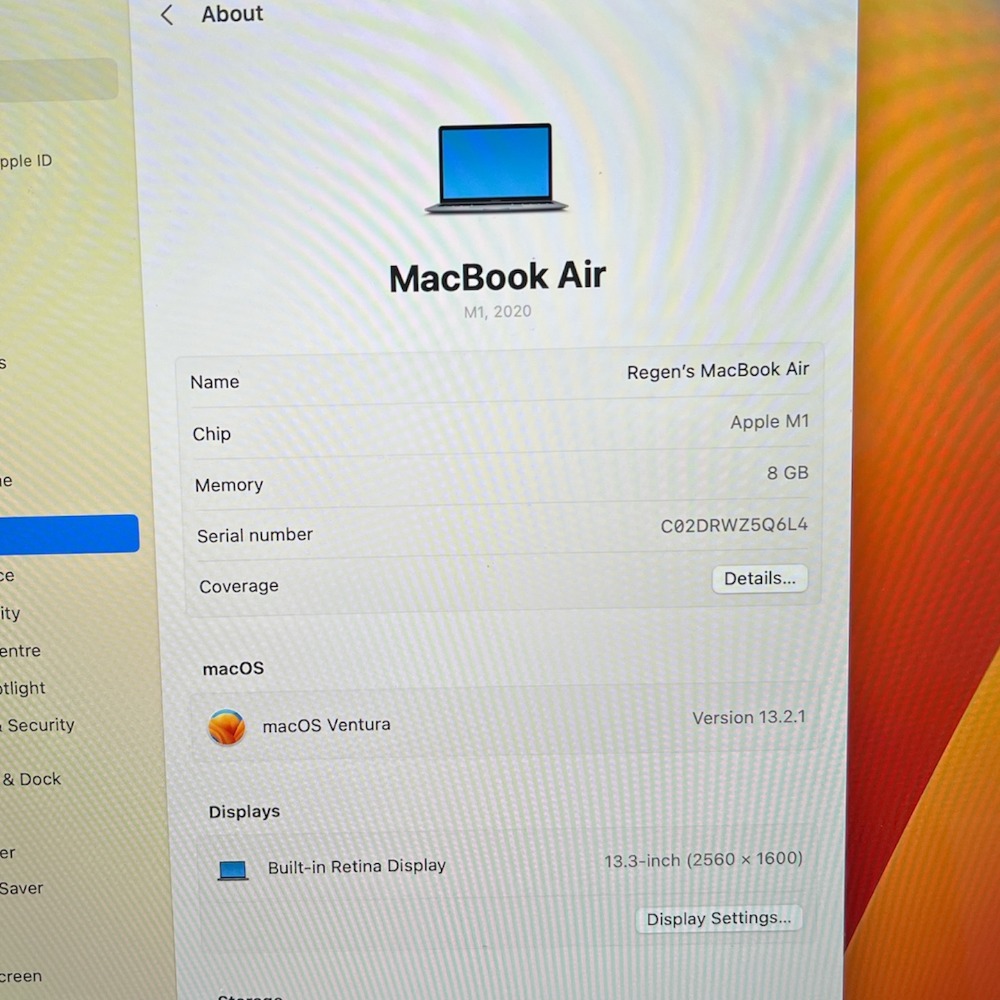1000x1000 pixels.
Task: Click the Built-in Retina Display icon
Action: pos(233,870)
